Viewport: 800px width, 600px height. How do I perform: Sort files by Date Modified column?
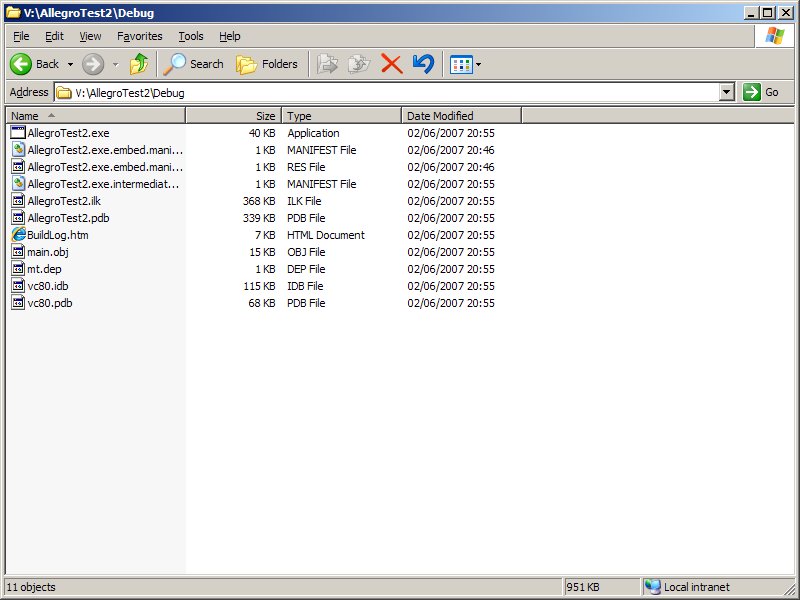point(440,116)
